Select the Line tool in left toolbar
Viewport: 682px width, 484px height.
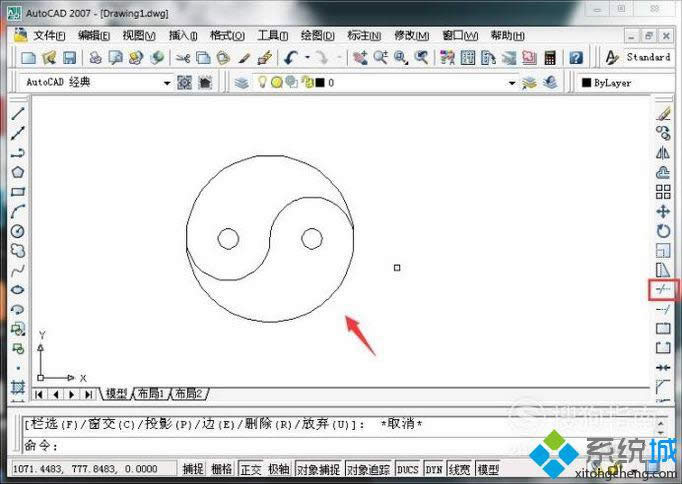17,113
